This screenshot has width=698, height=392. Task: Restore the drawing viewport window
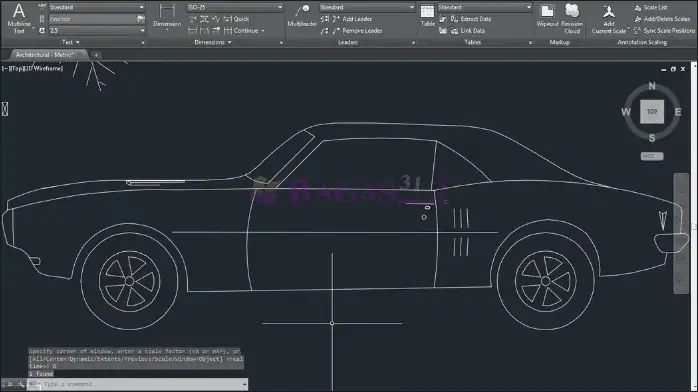coord(673,69)
